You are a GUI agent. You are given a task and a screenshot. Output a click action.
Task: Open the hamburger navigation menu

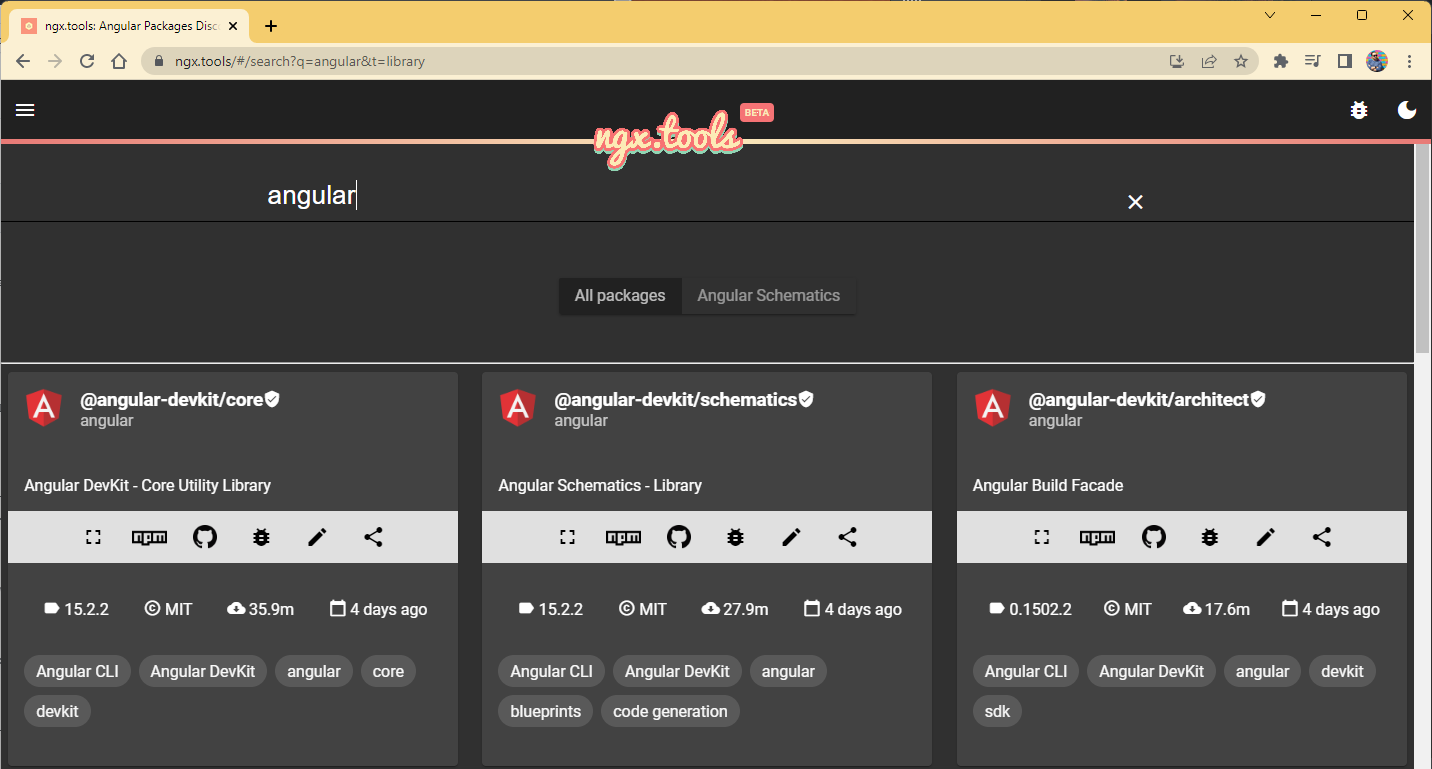tap(25, 111)
